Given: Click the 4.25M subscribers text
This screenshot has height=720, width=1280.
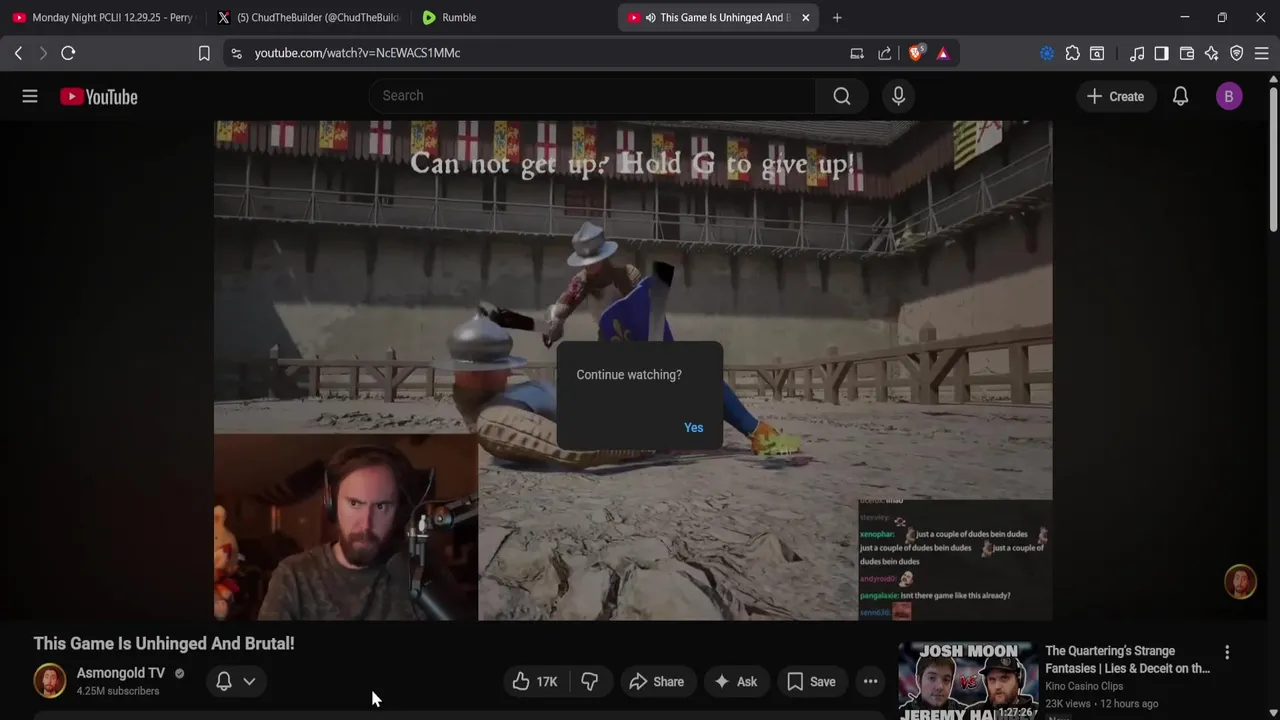Looking at the screenshot, I should (118, 691).
